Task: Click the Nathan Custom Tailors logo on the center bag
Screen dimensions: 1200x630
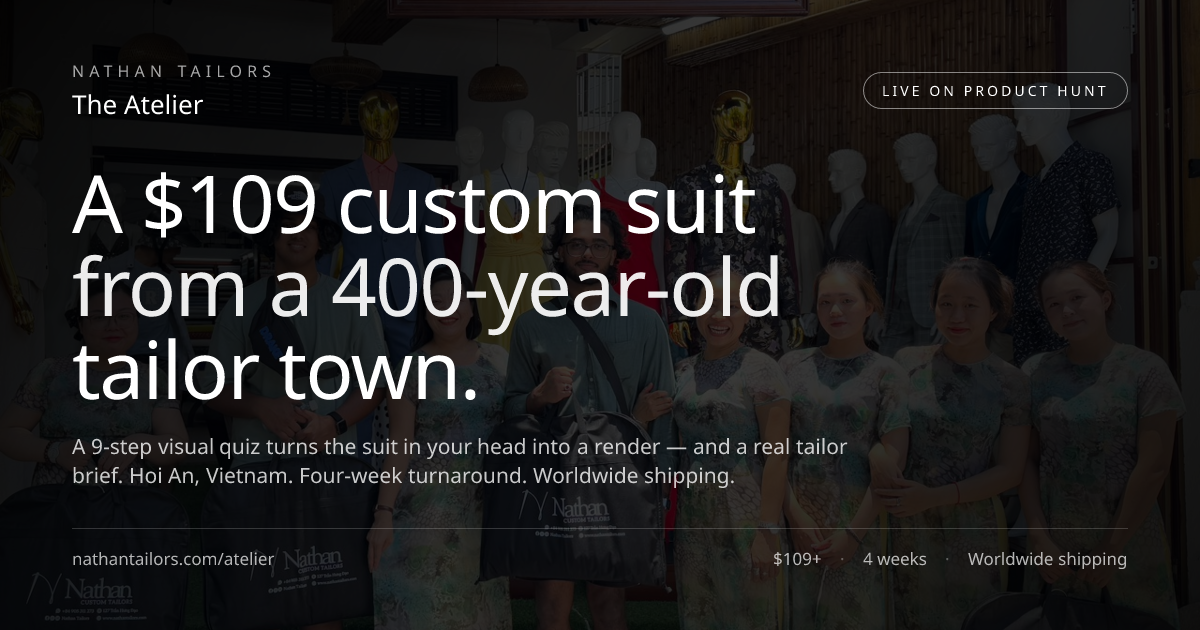Action: 579,505
